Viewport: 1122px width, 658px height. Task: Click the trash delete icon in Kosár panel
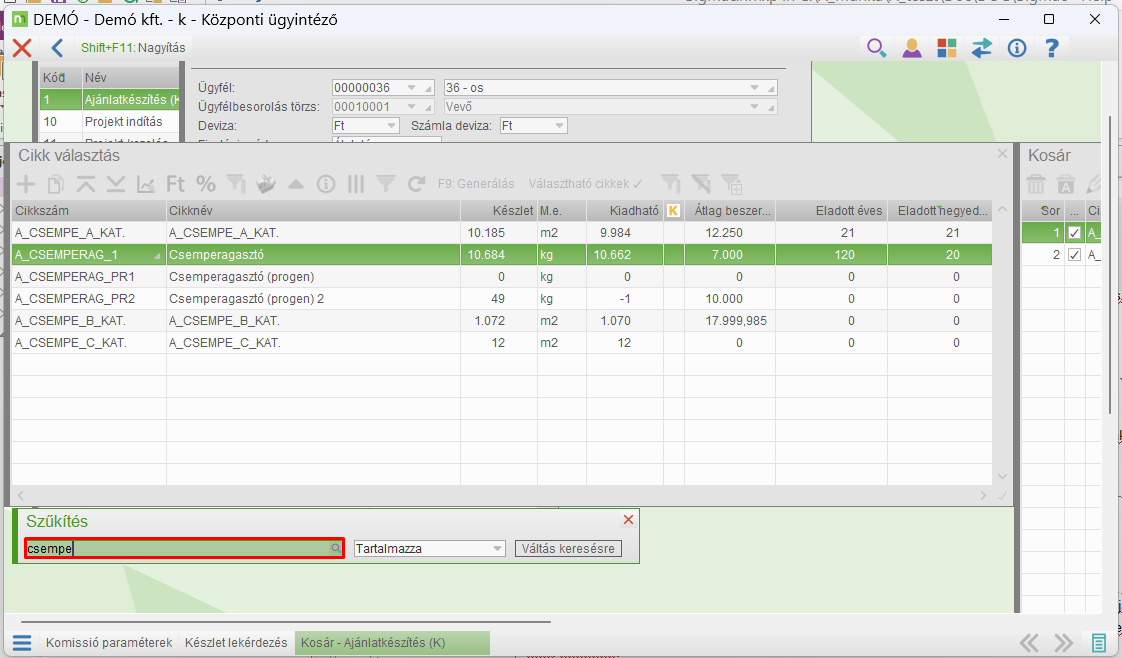click(x=1036, y=184)
